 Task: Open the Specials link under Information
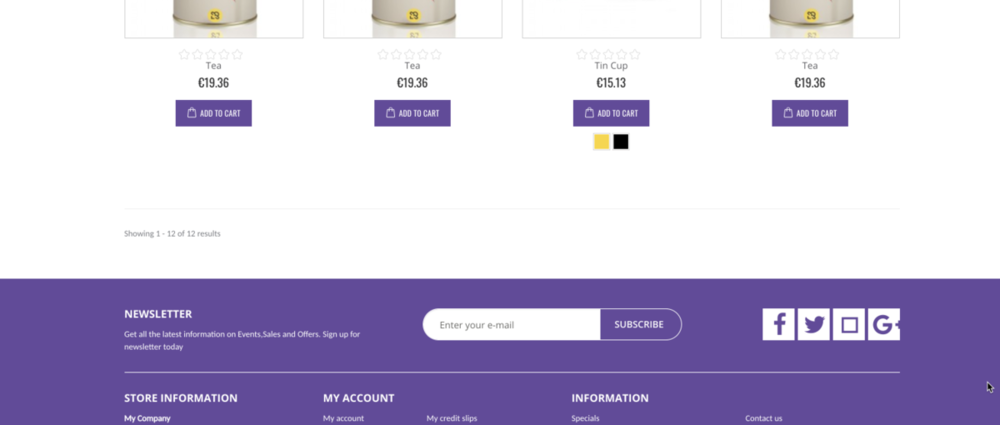[x=585, y=418]
